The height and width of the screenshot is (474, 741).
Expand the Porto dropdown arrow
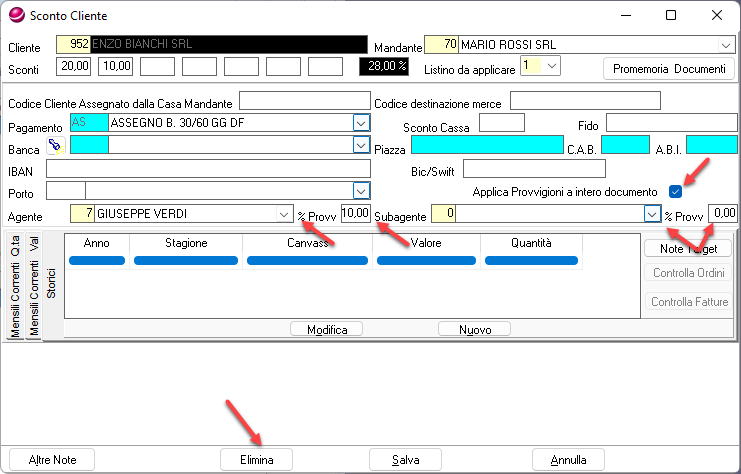361,191
